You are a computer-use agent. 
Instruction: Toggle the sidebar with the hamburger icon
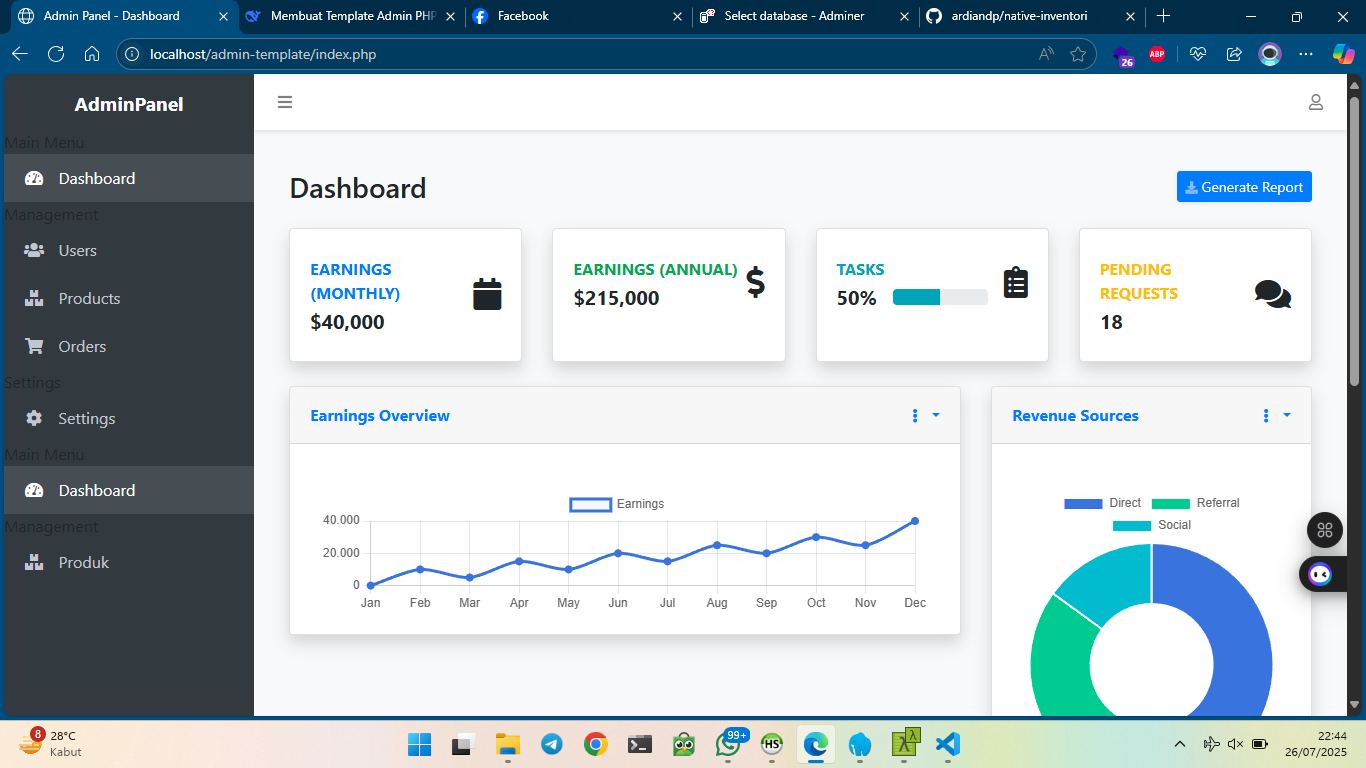pos(285,102)
